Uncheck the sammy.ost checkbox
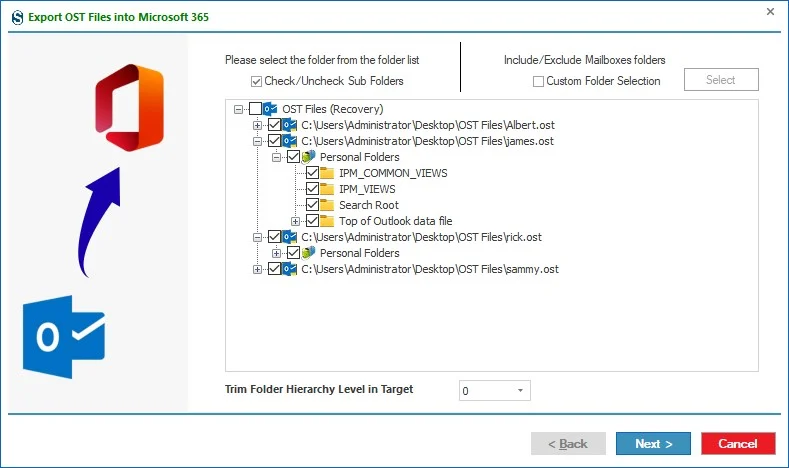The image size is (789, 468). coord(274,269)
